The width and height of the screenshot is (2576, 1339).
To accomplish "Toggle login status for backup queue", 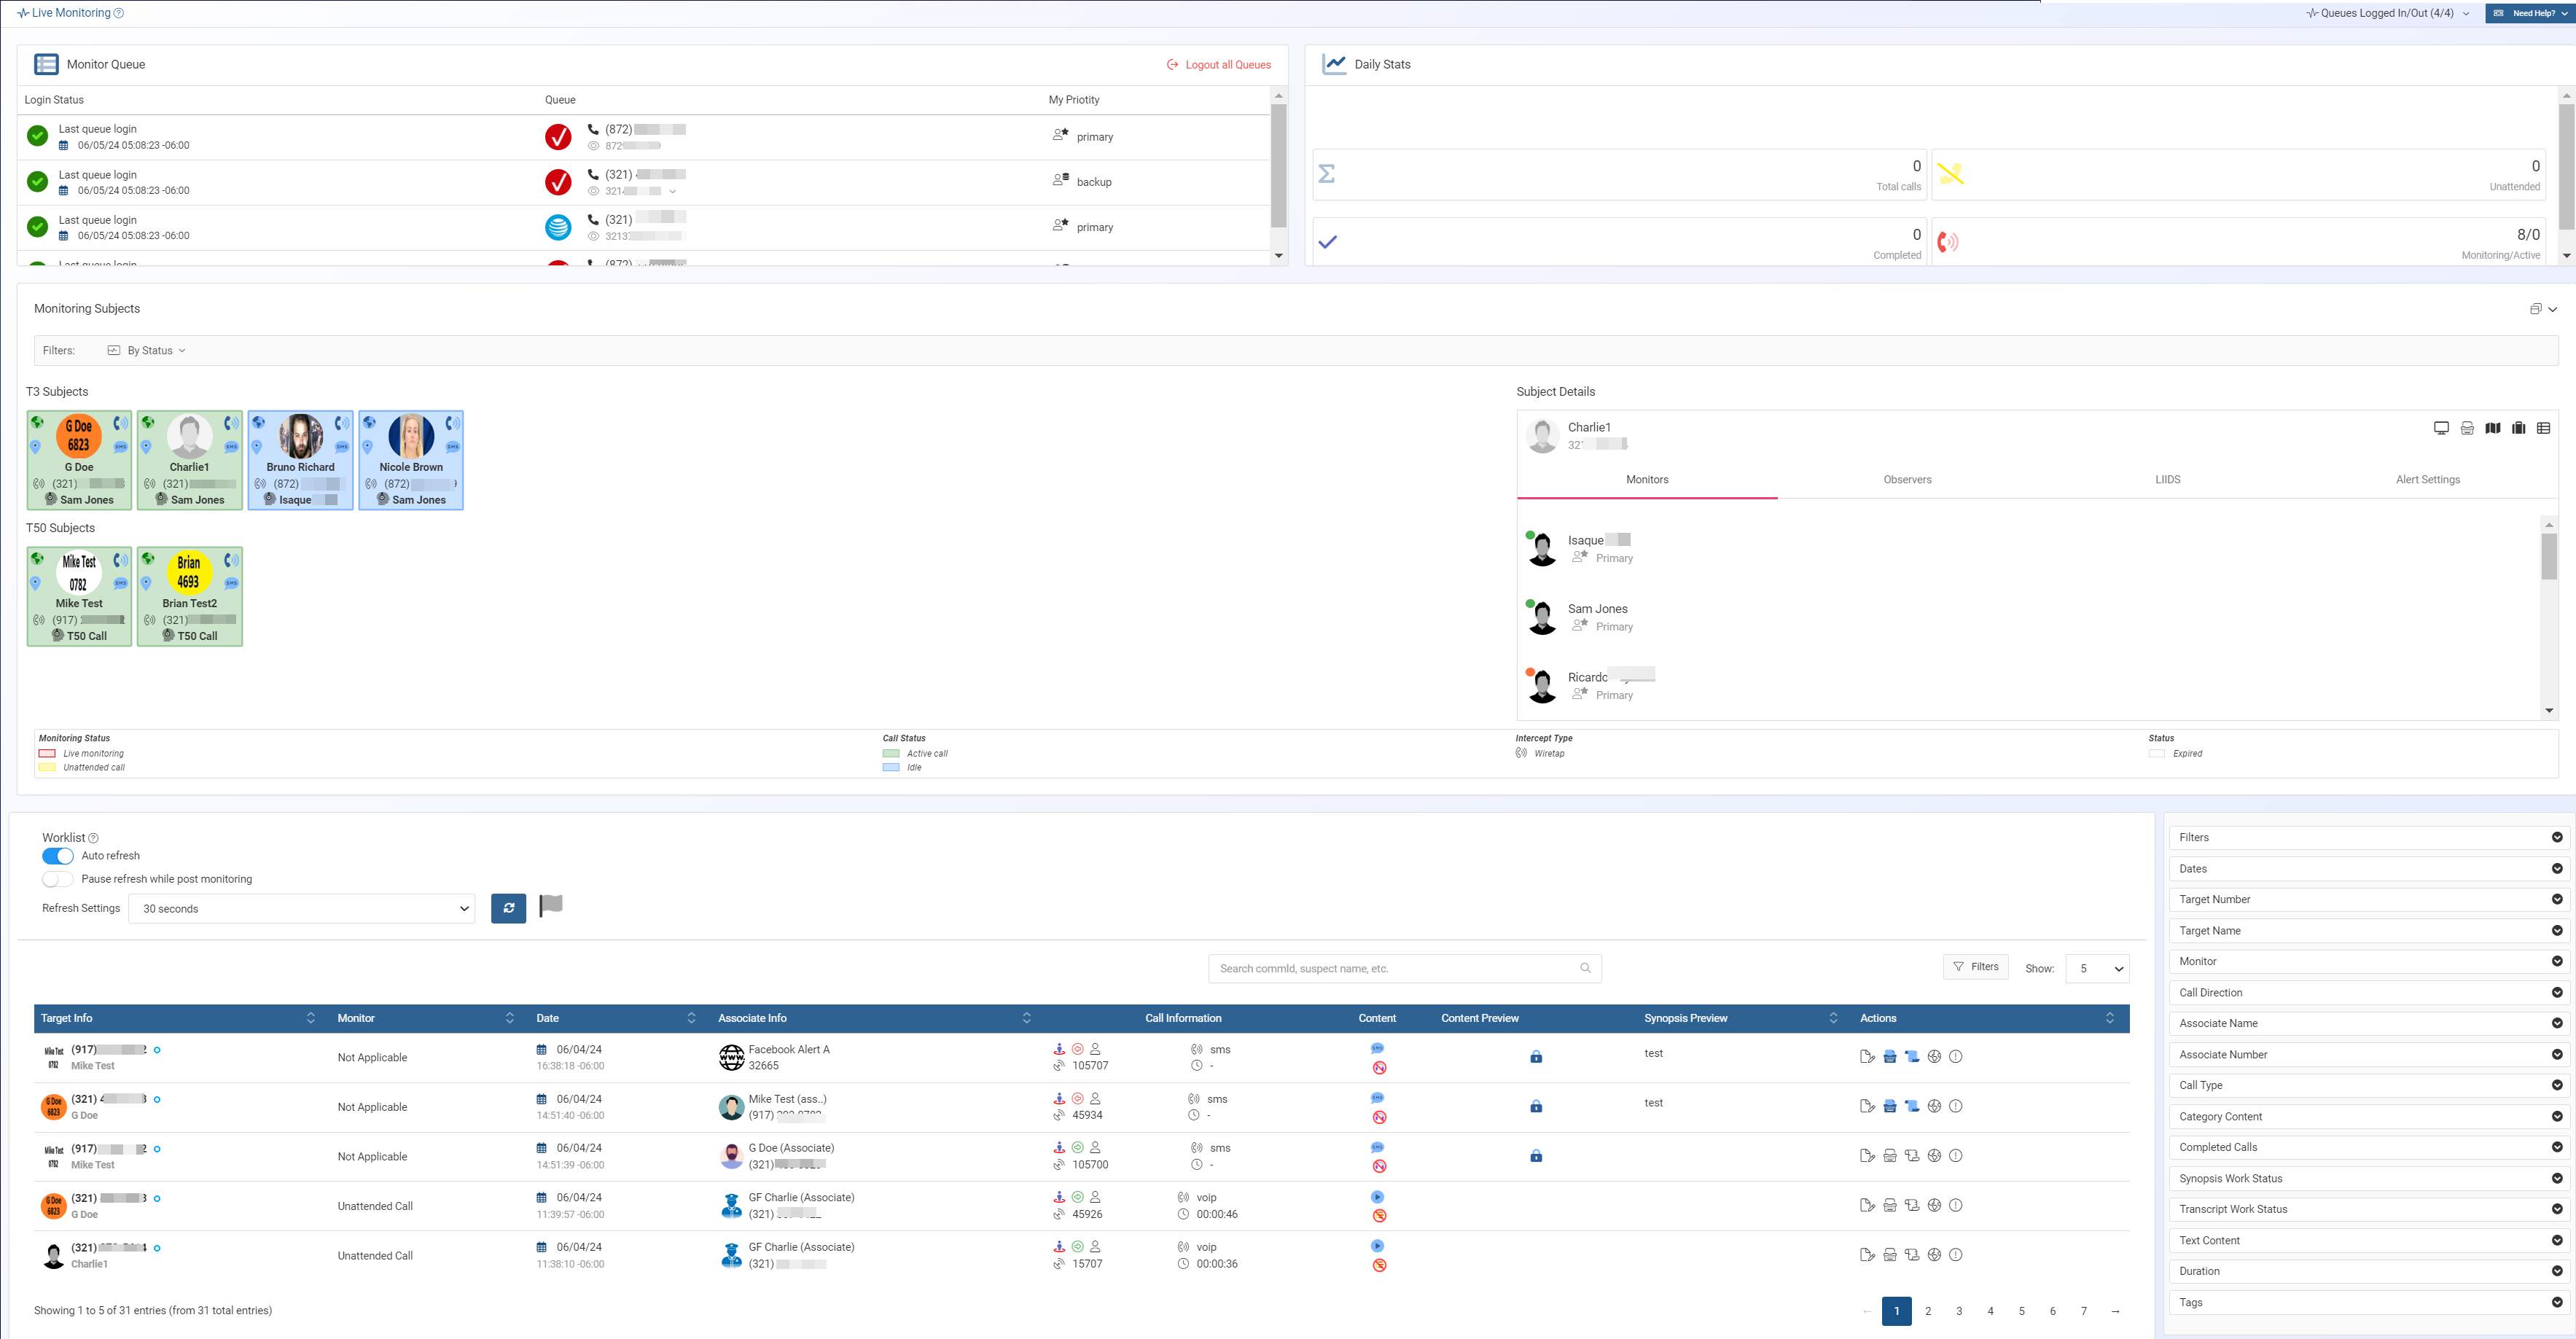I will [x=37, y=182].
